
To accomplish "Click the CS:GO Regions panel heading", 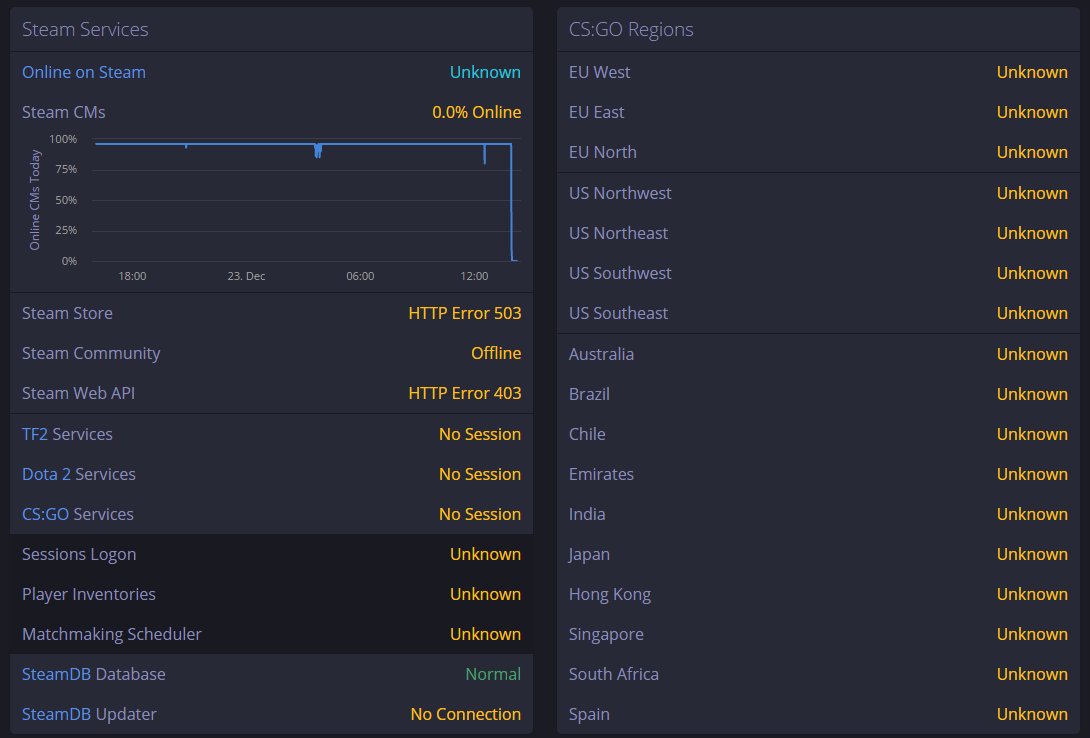I will coord(631,29).
